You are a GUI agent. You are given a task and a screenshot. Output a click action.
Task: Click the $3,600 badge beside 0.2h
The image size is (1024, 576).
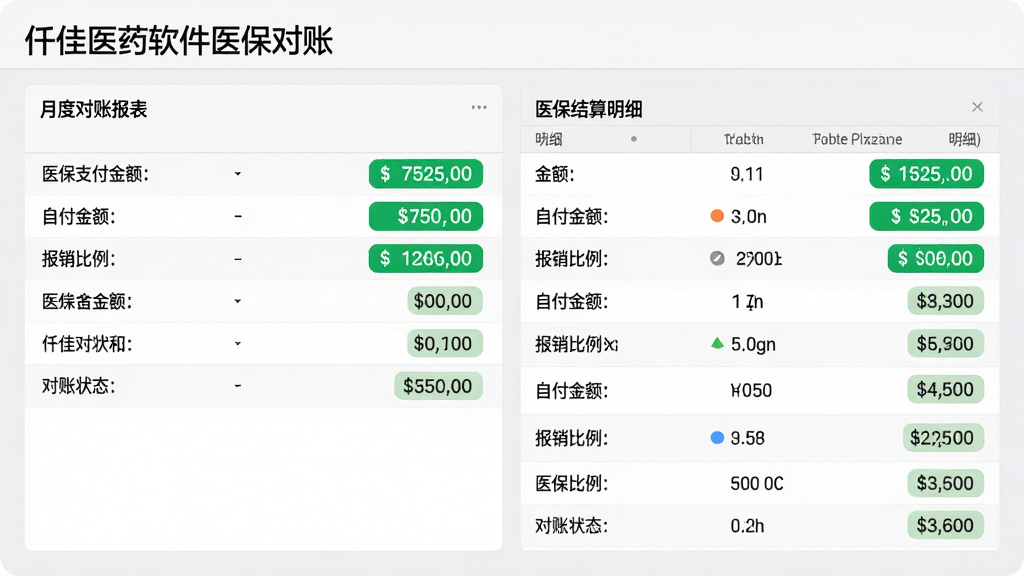(x=945, y=525)
